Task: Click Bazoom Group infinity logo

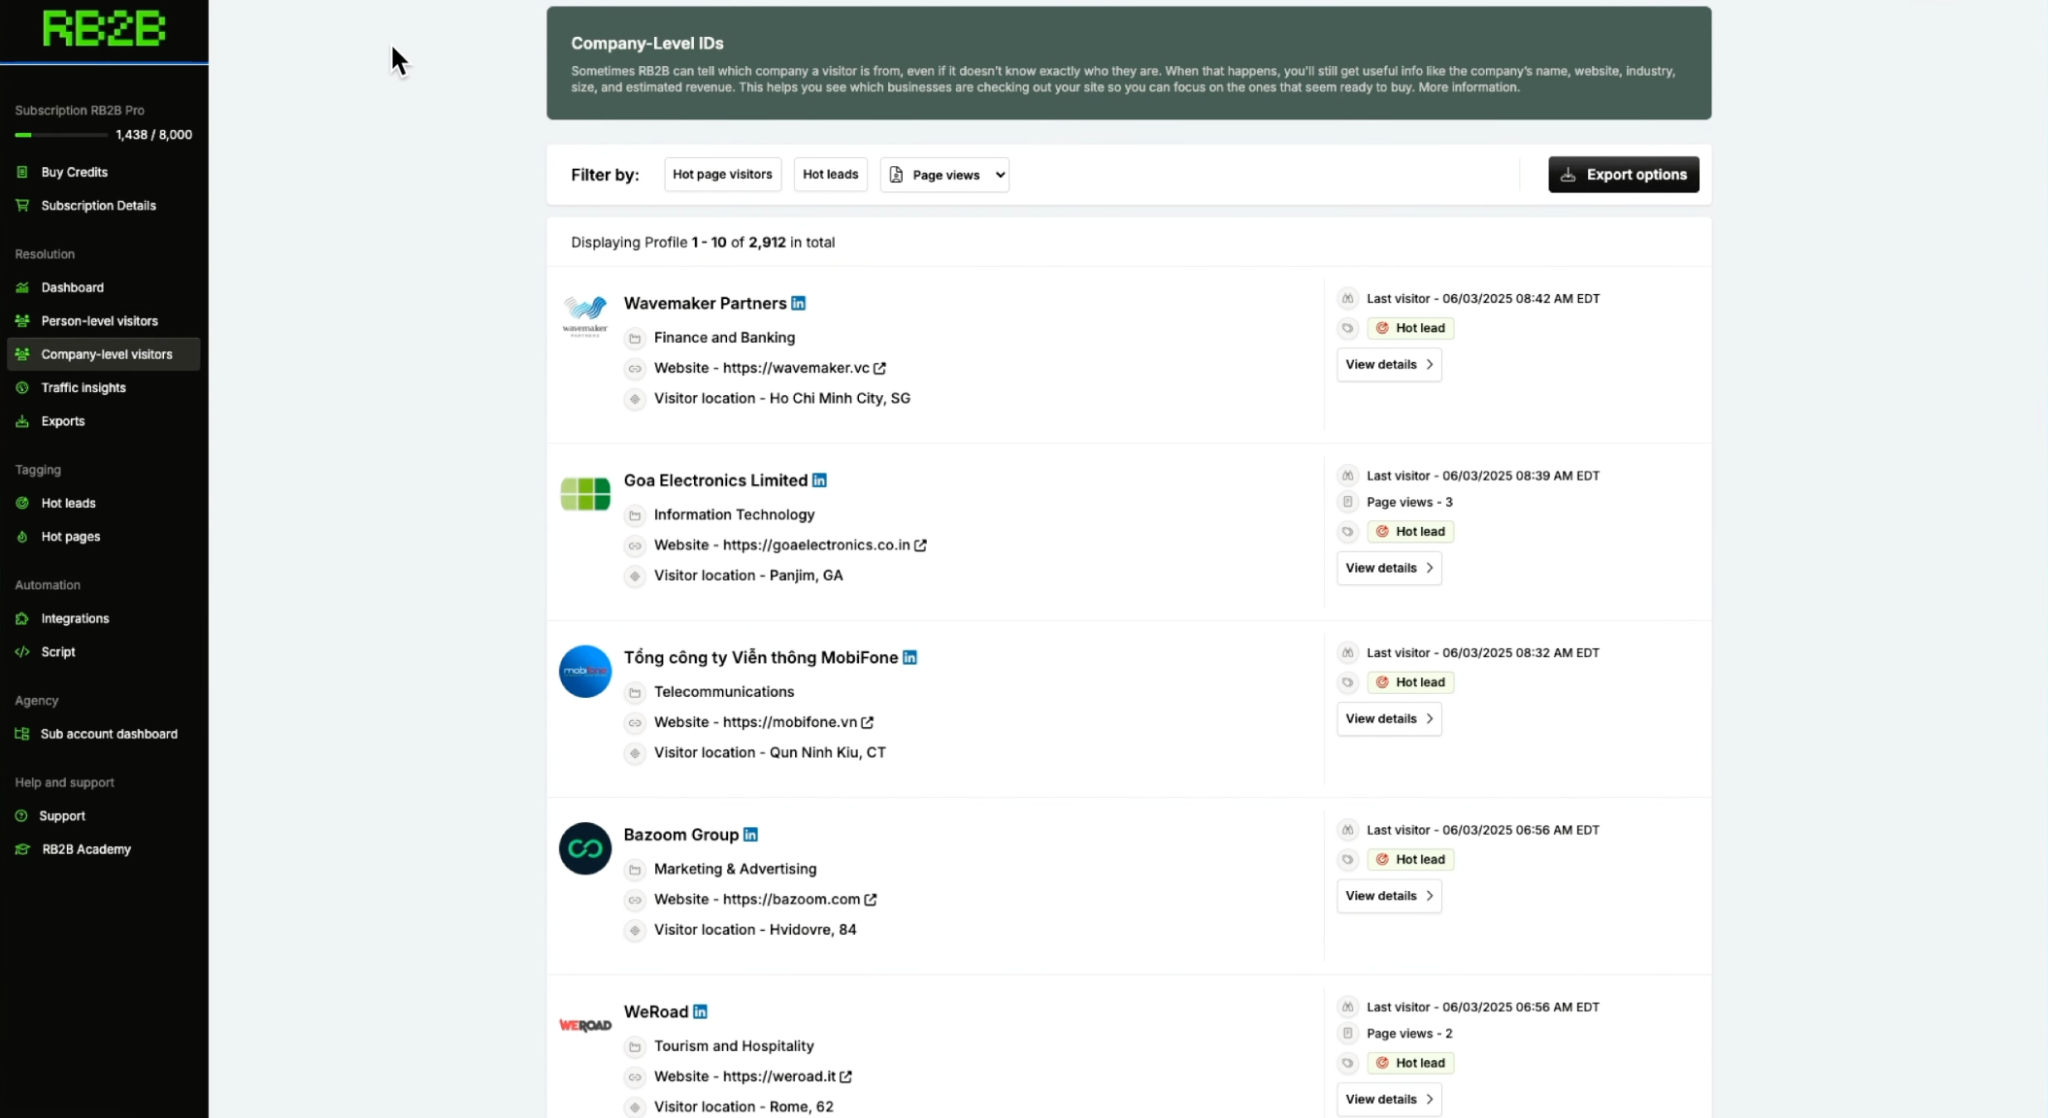Action: 585,848
